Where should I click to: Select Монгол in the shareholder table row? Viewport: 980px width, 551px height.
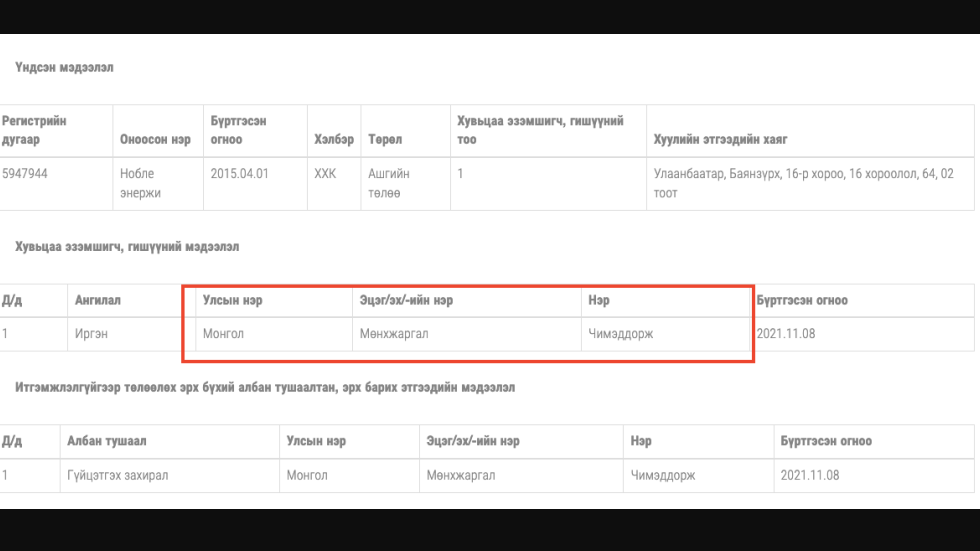[x=223, y=334]
